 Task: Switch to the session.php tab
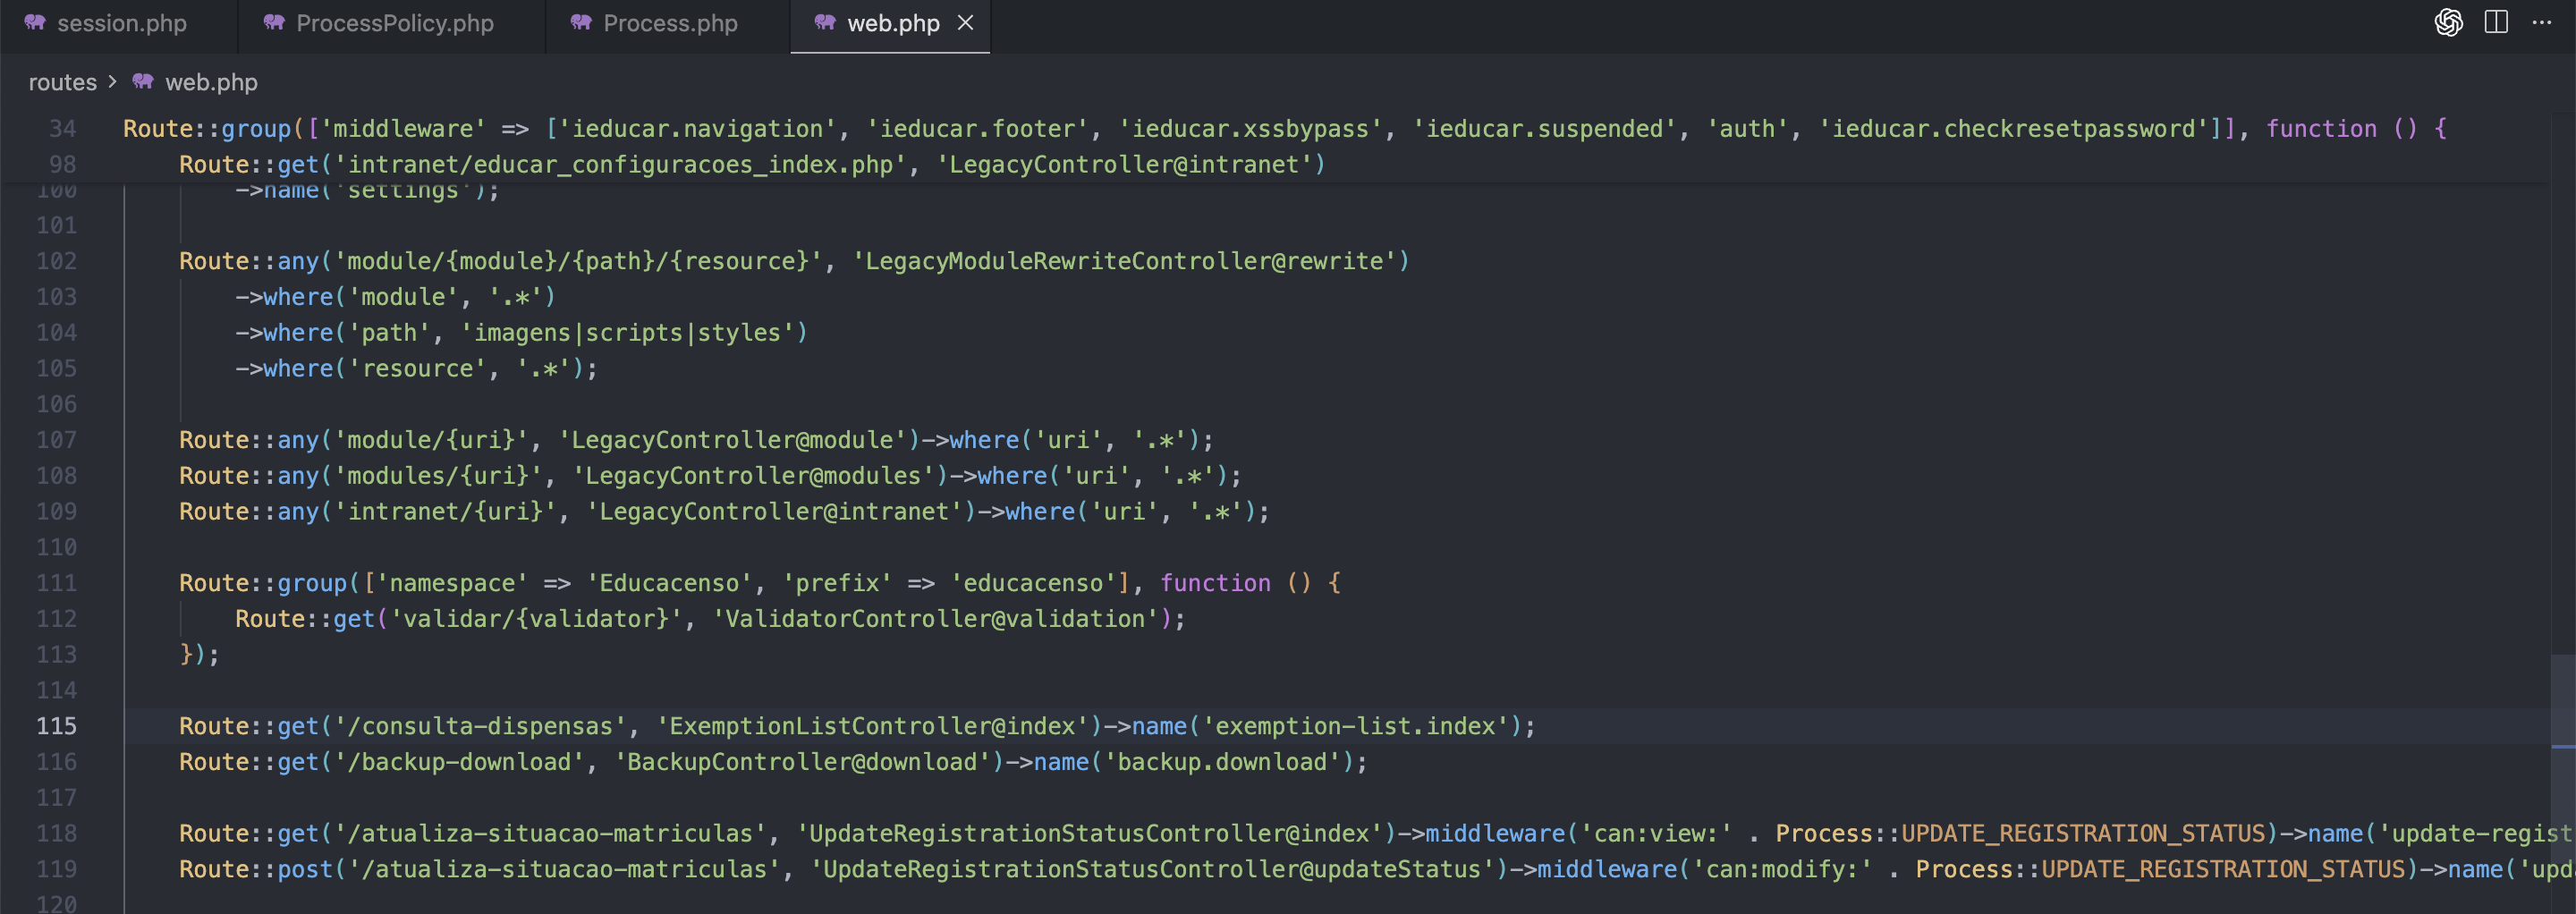point(121,23)
